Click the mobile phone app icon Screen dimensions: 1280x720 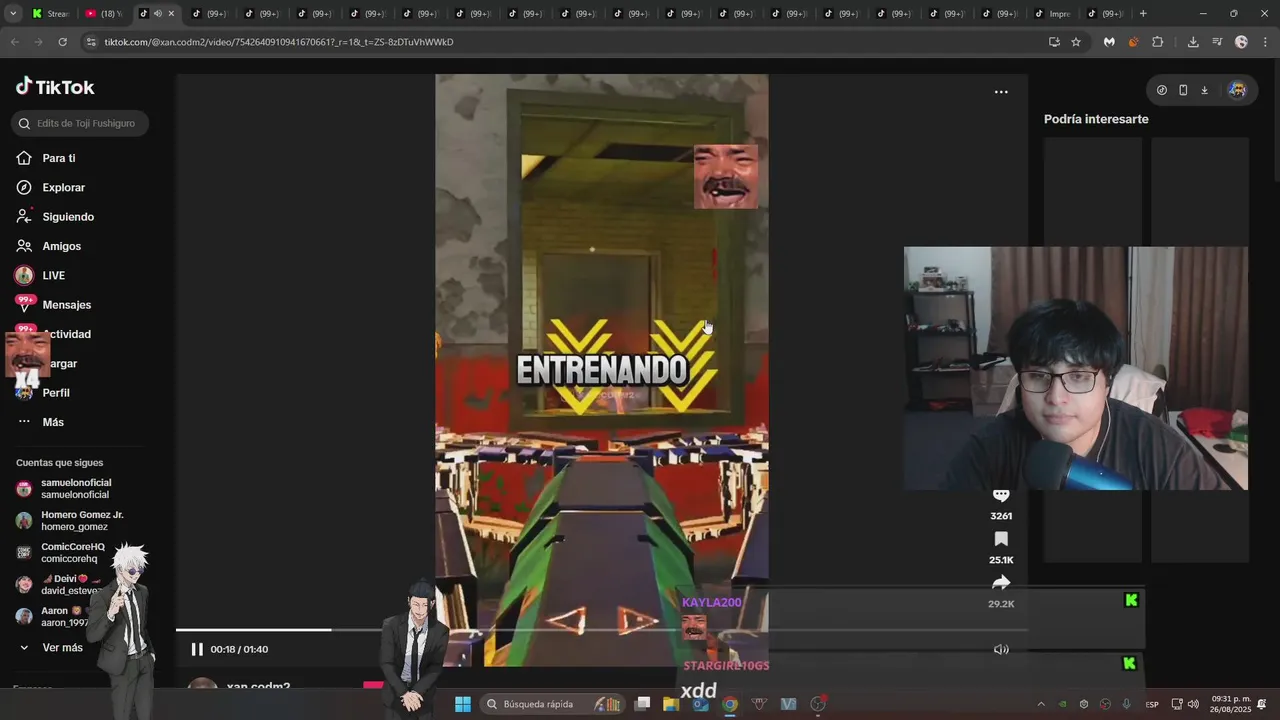pyautogui.click(x=1183, y=90)
